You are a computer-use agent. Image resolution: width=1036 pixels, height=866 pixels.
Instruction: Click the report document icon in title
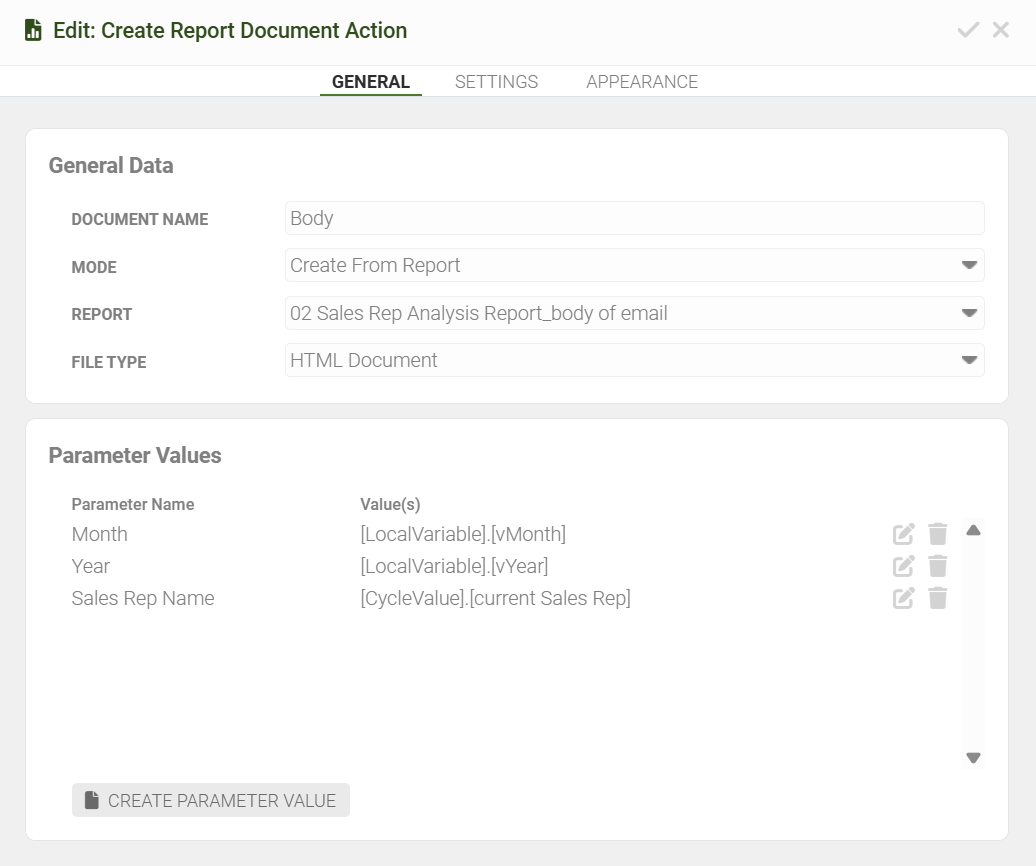point(34,31)
